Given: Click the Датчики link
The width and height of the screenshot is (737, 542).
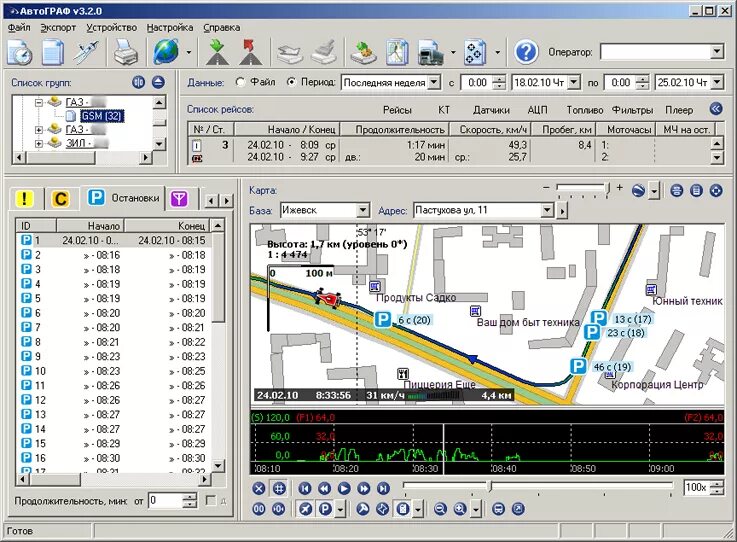Looking at the screenshot, I should coord(491,110).
